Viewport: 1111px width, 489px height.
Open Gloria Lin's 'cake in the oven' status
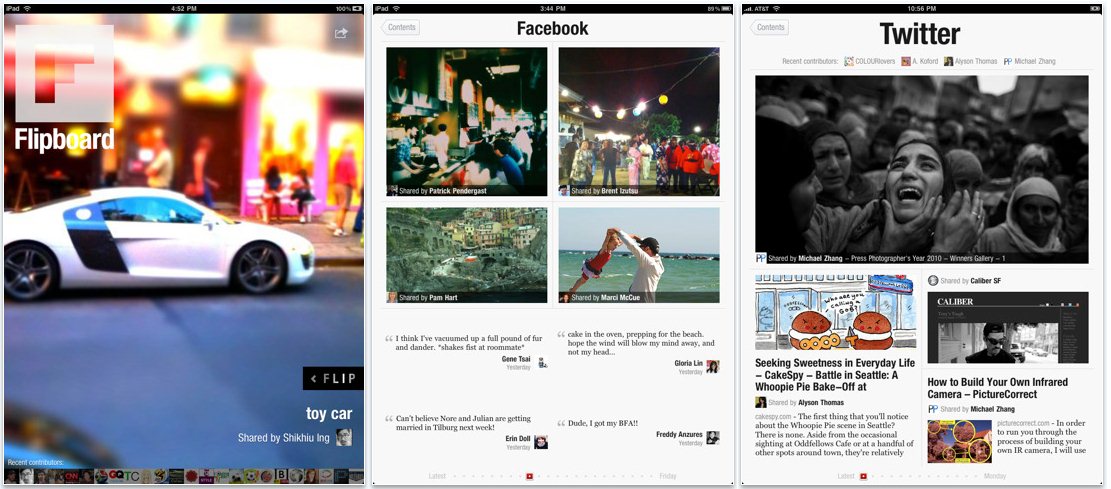coord(641,342)
